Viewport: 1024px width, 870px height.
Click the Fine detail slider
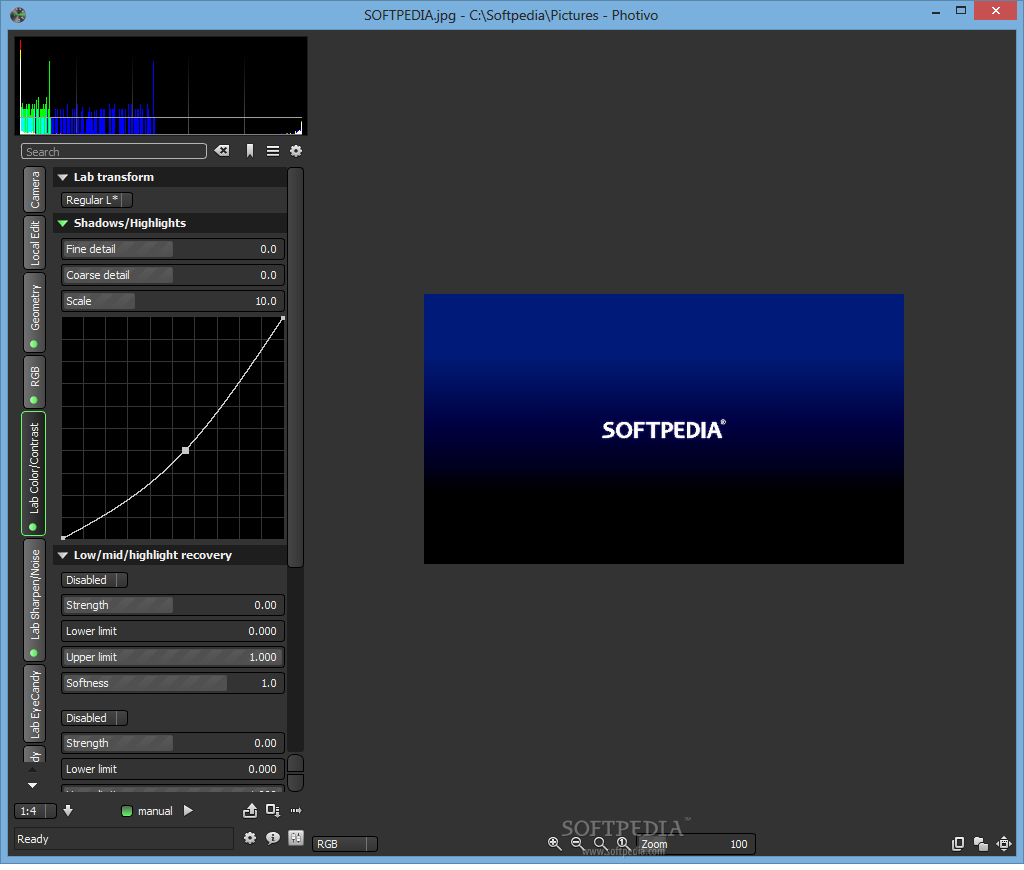[173, 249]
